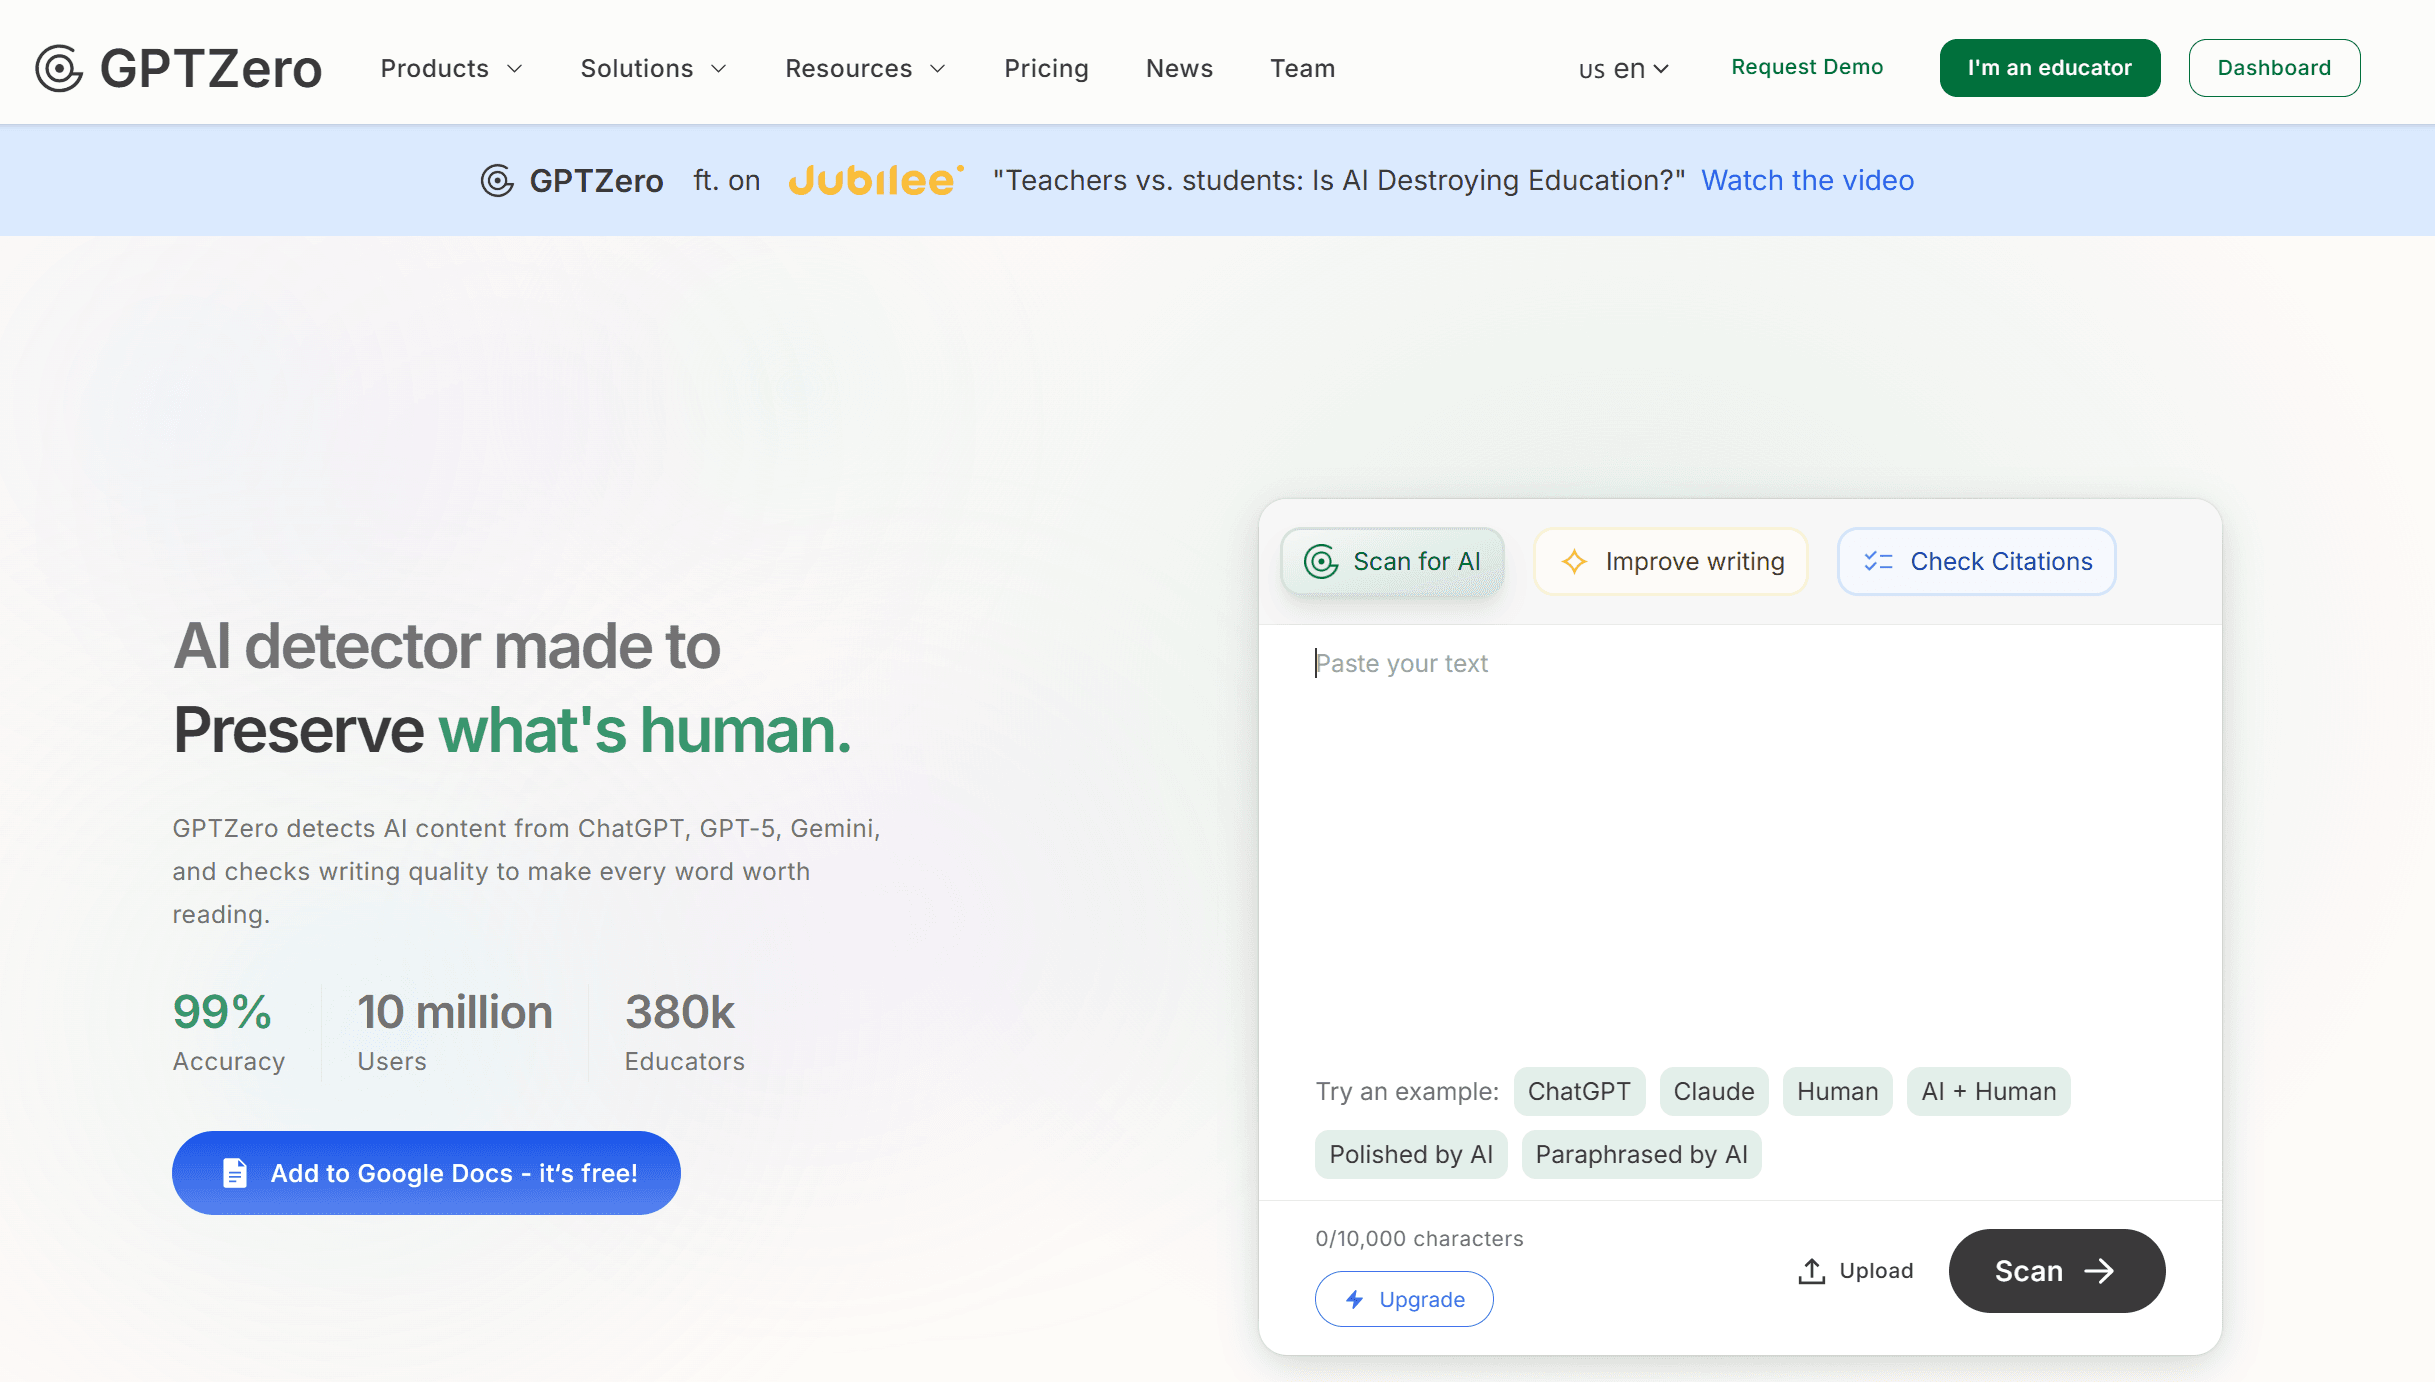This screenshot has width=2435, height=1382.
Task: Click the arrow icon inside the Scan button
Action: pyautogui.click(x=2098, y=1270)
